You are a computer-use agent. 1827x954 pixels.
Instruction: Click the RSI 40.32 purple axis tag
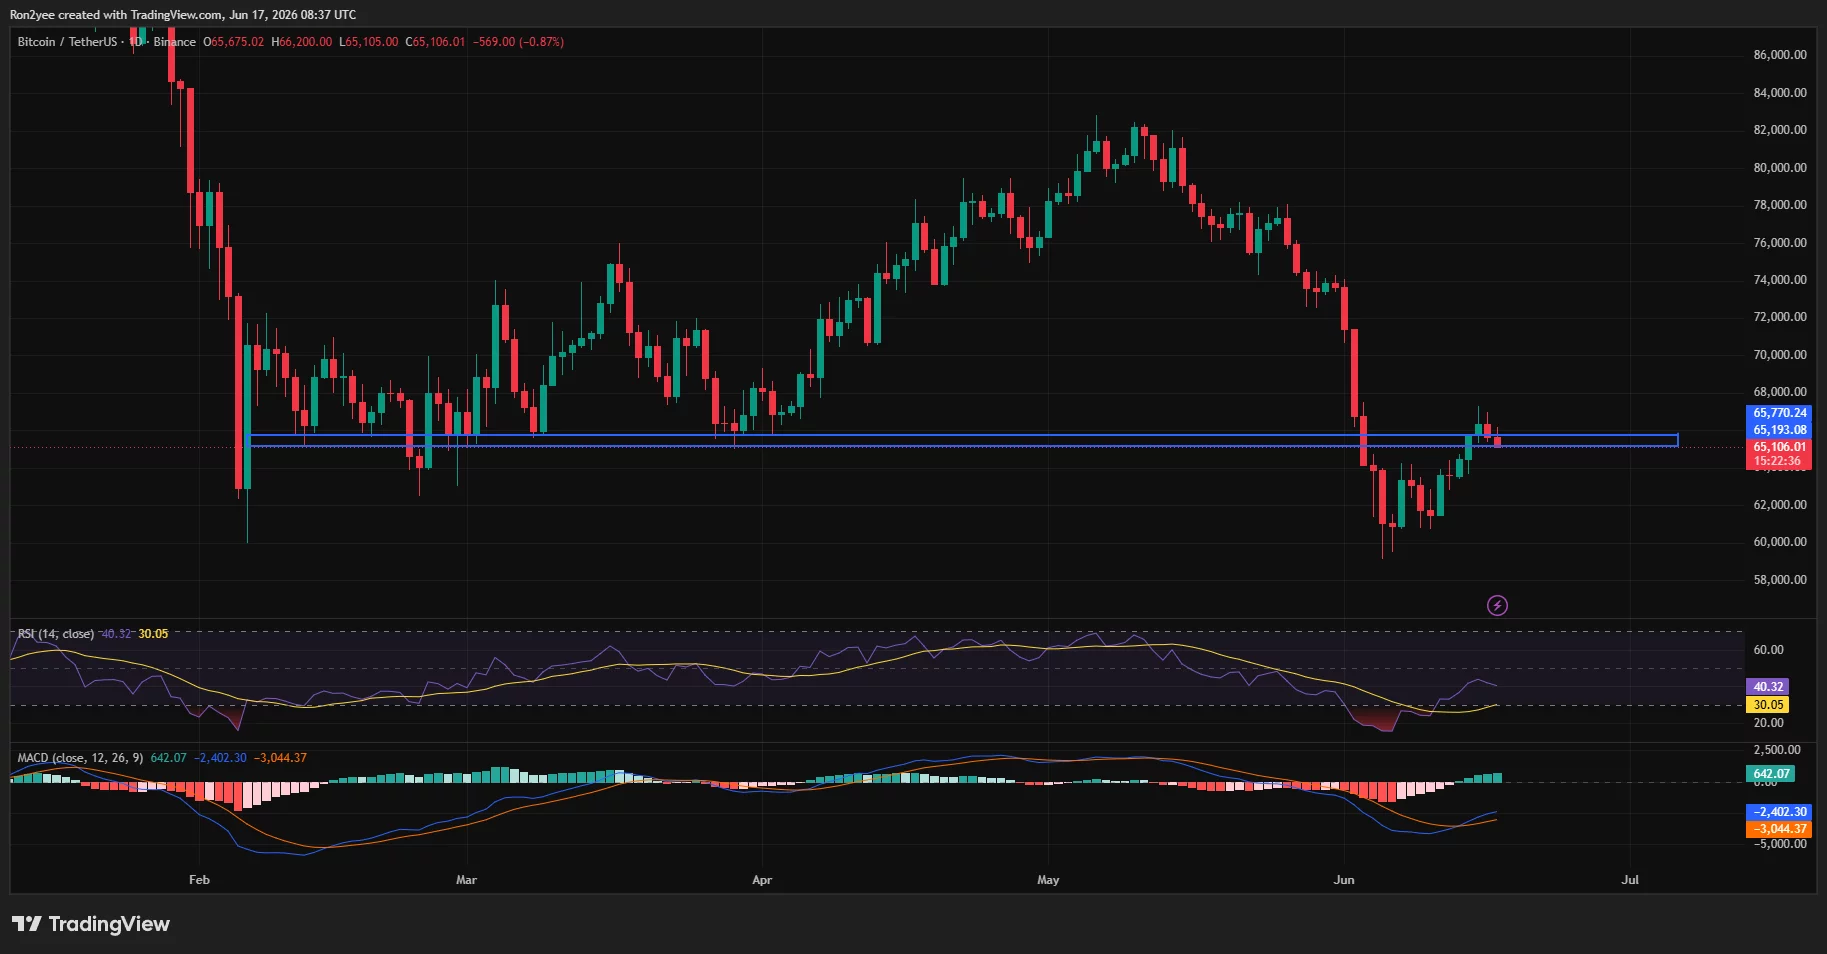[1768, 687]
